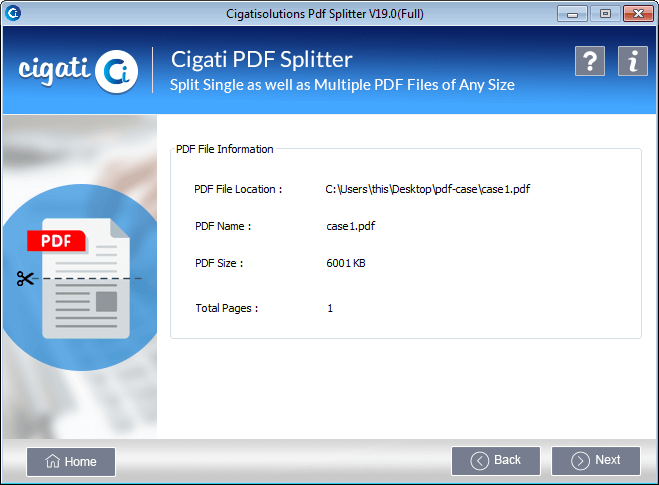The image size is (659, 485).
Task: Click the Cigati logo in header
Action: 78,71
